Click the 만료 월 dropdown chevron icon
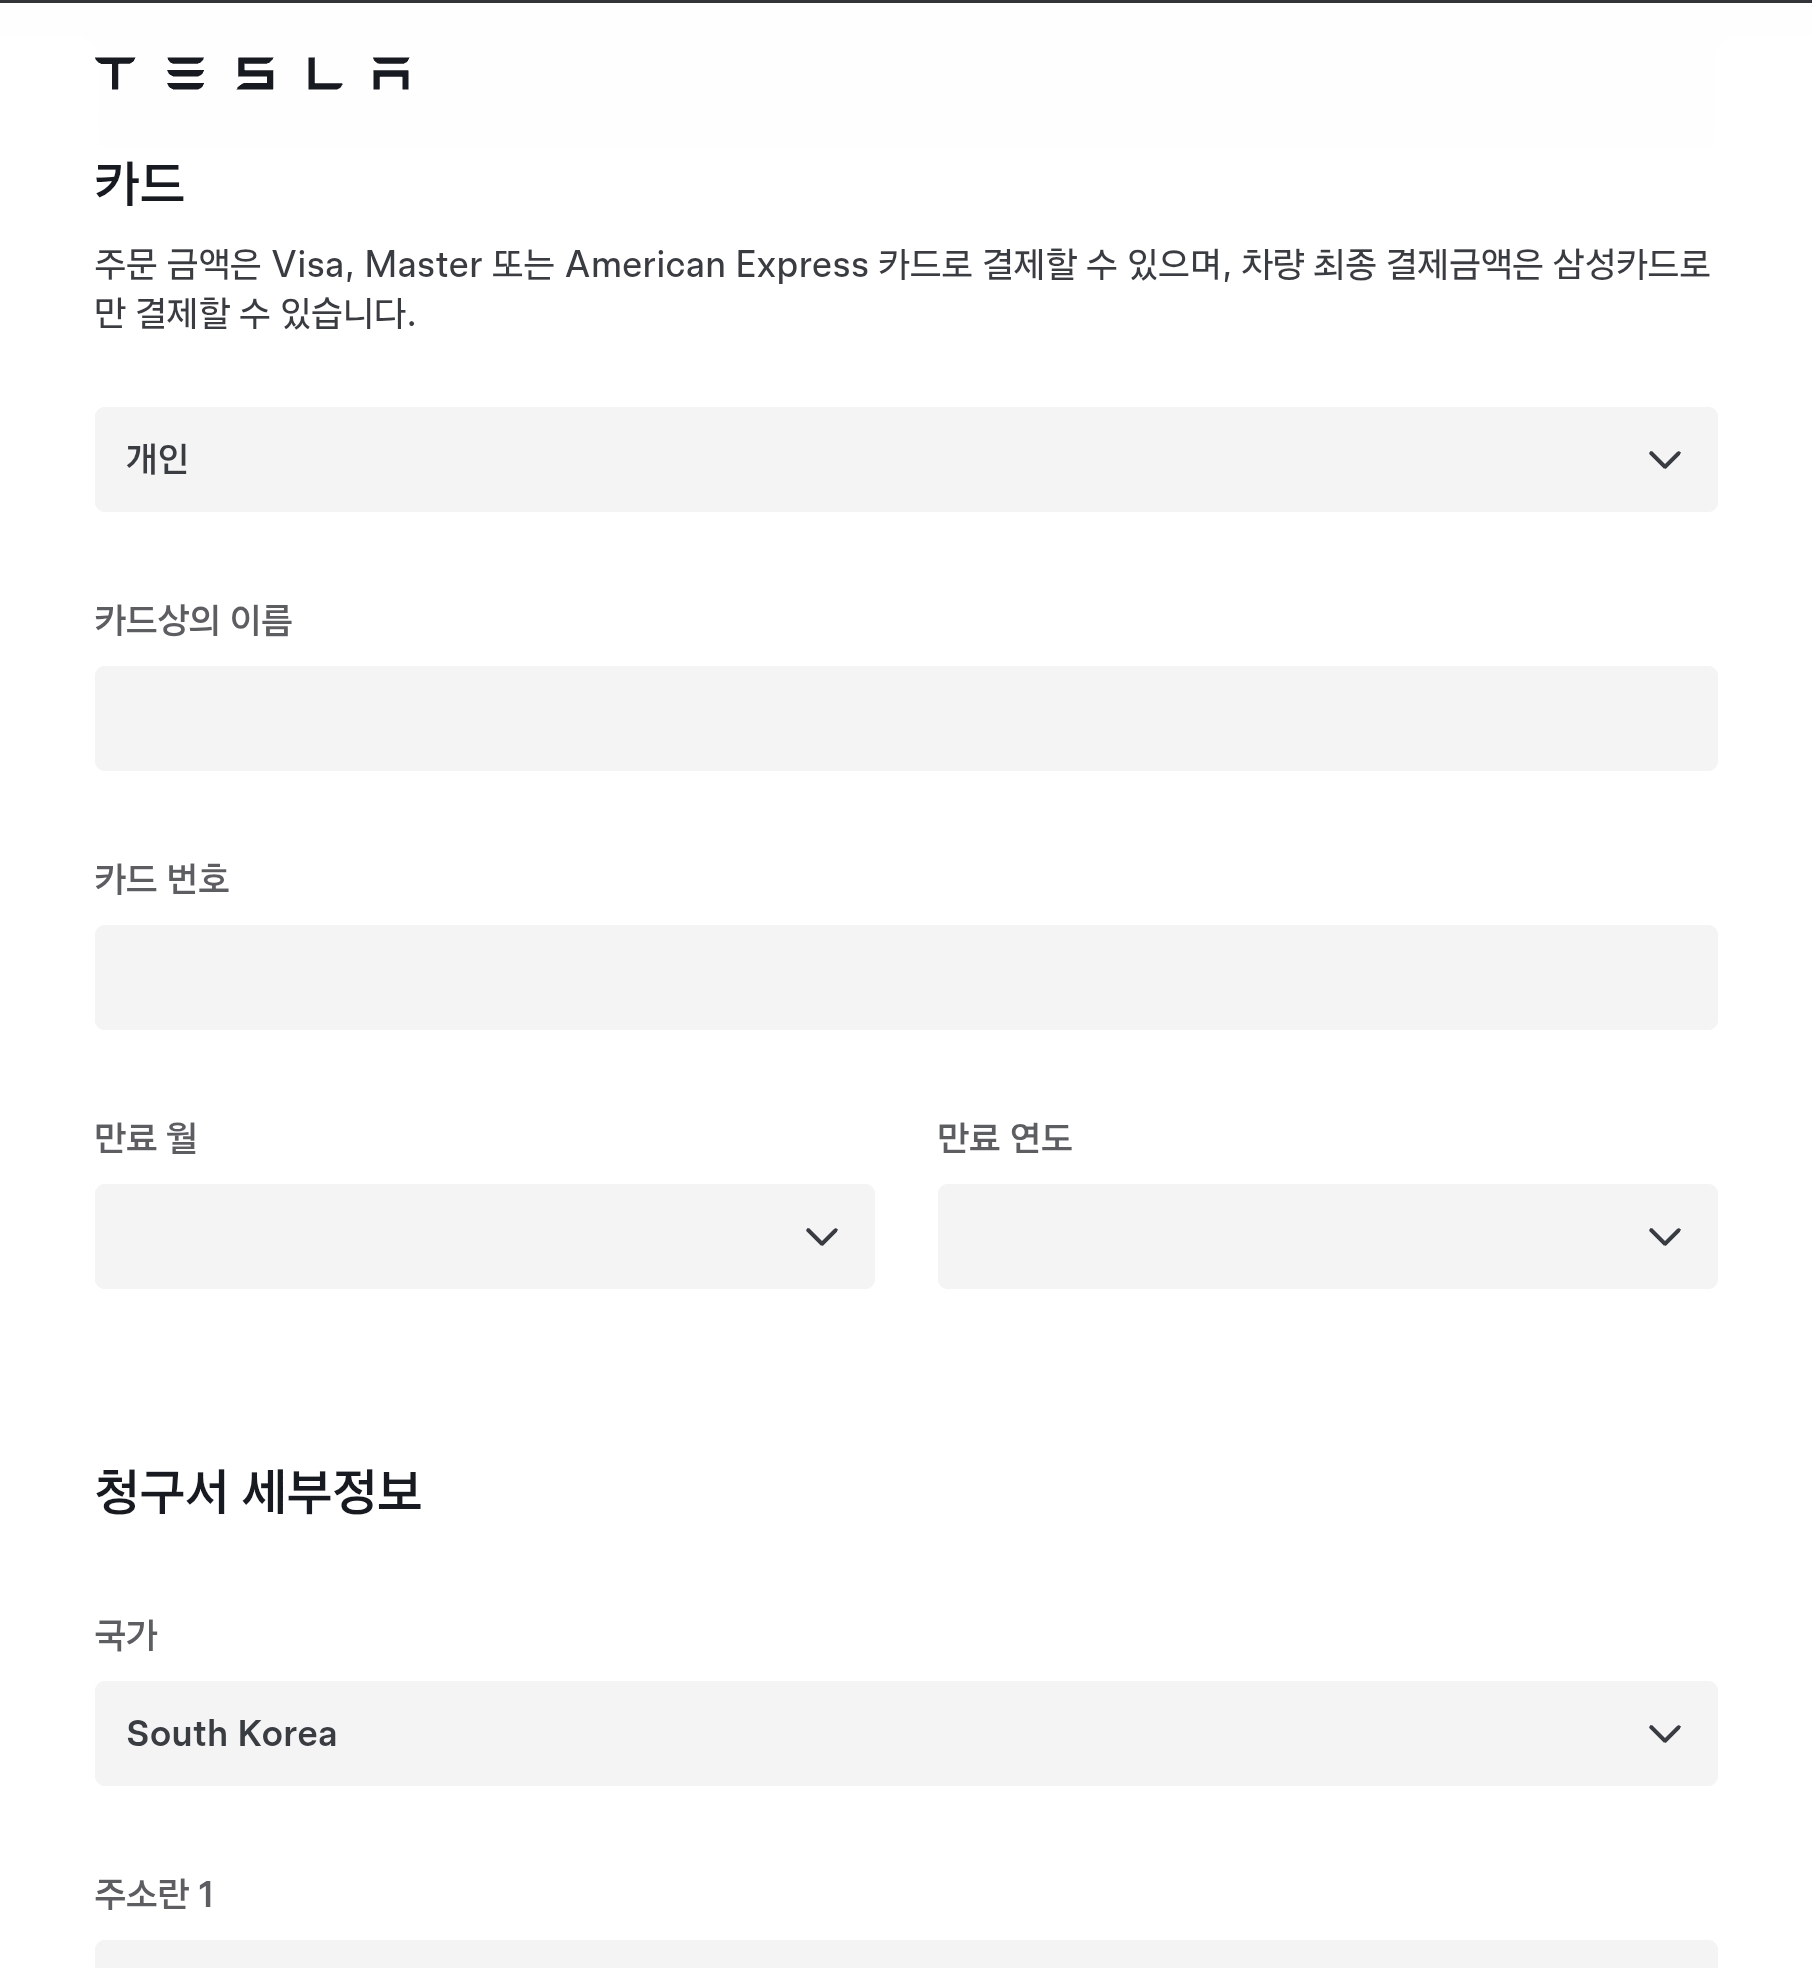Screen dimensions: 1812x1968 (822, 1237)
